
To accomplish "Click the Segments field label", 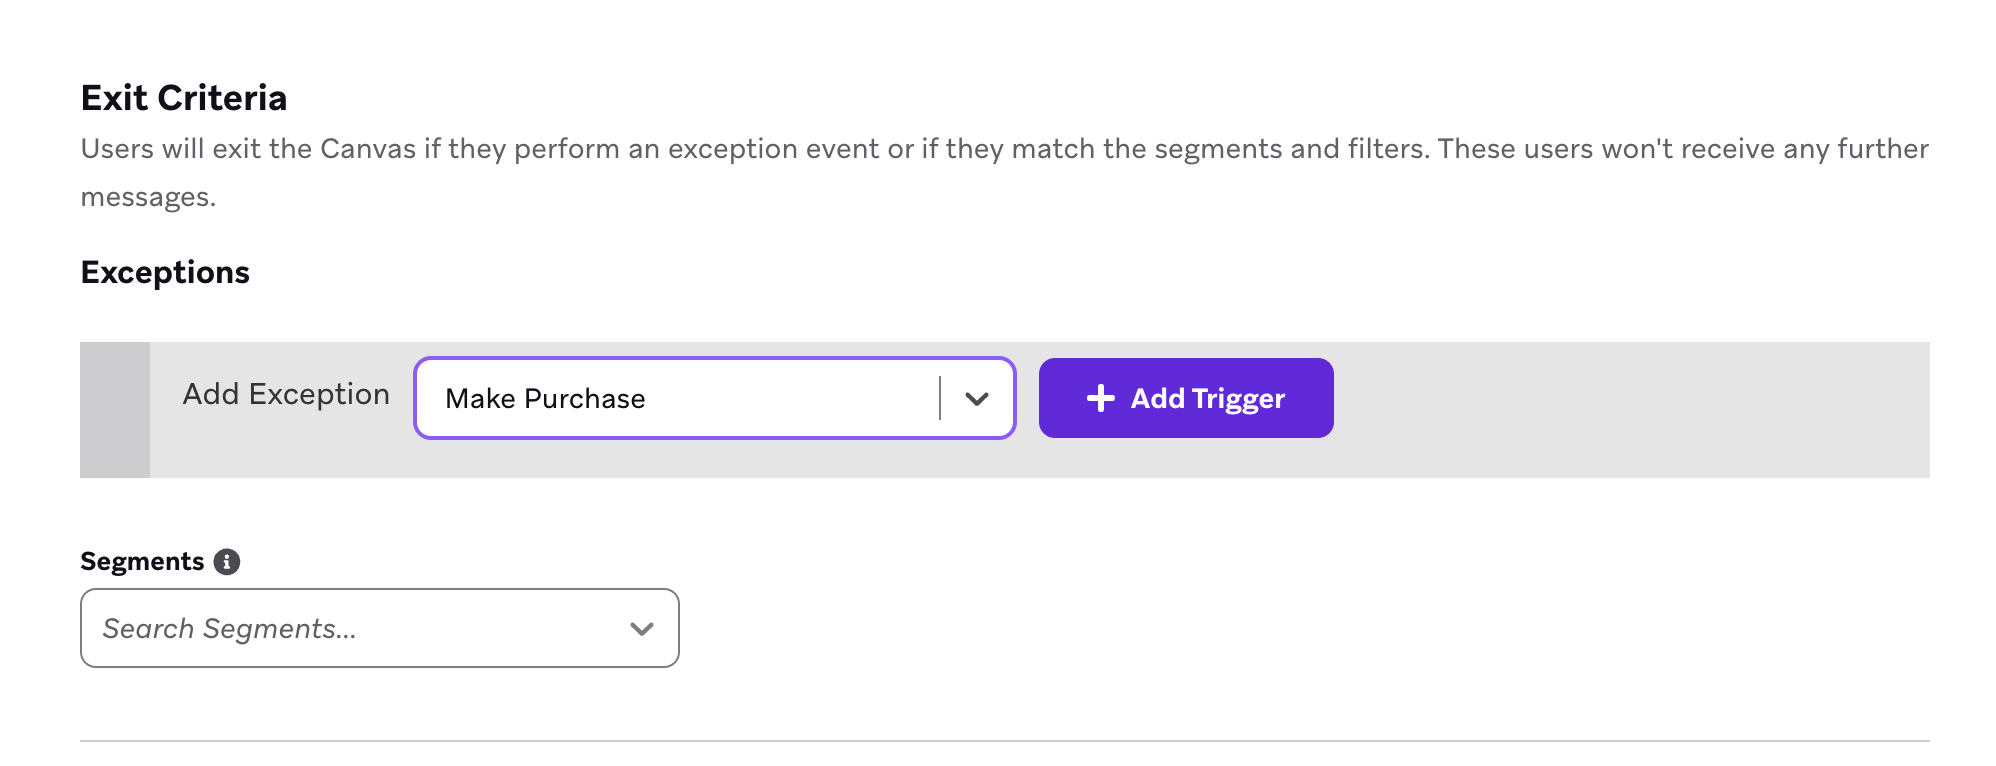I will [x=142, y=562].
